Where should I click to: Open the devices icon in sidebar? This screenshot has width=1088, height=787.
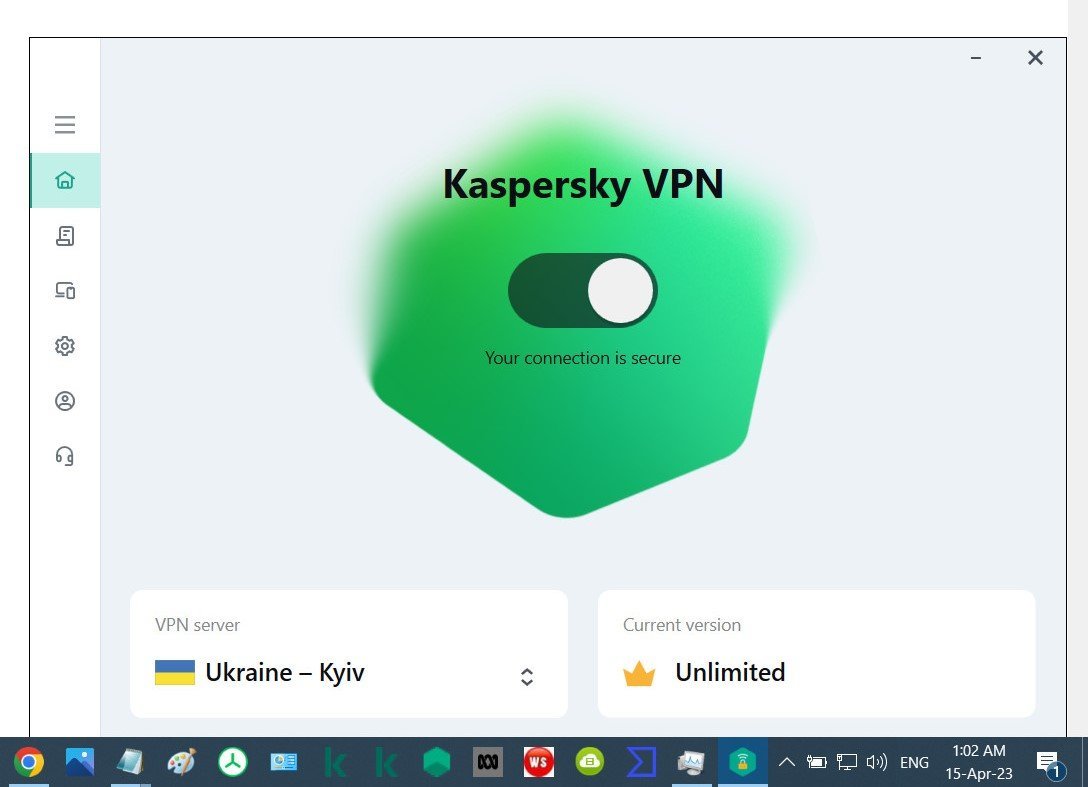(x=65, y=291)
